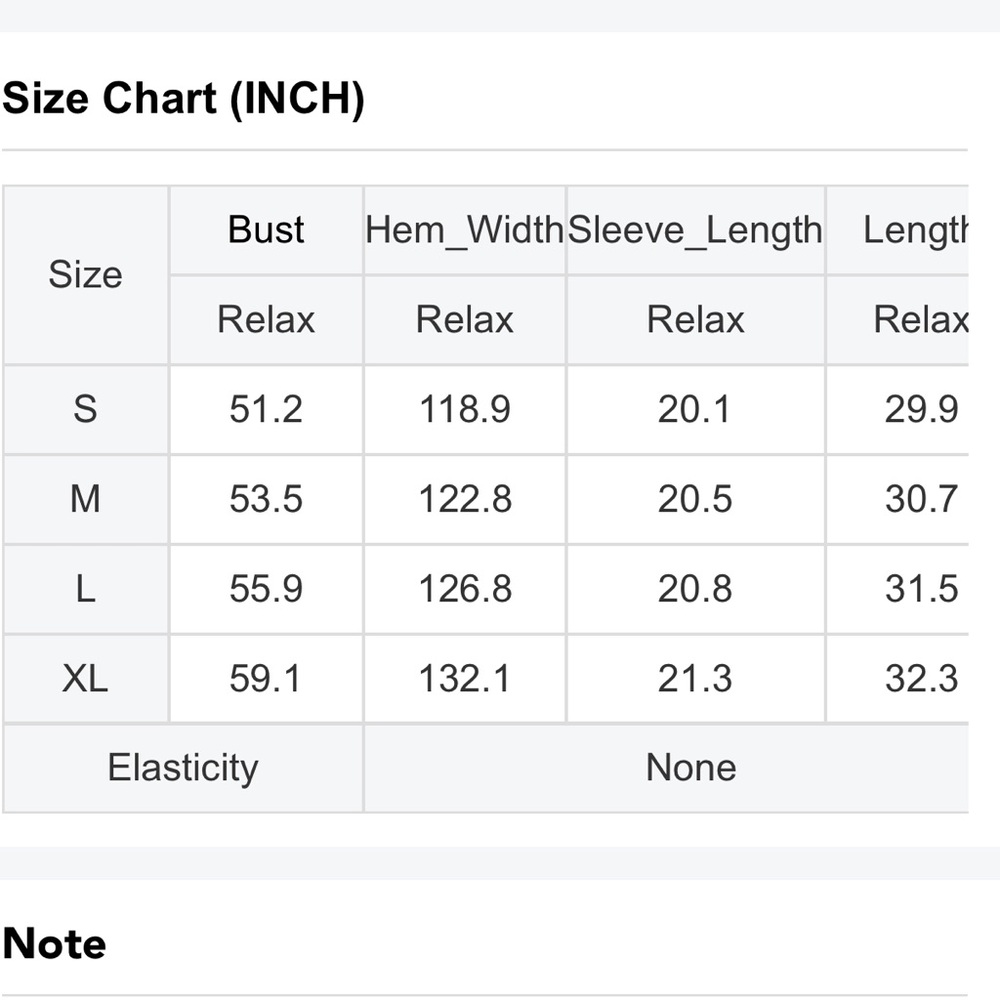Click the None elasticity value
Screen dimensions: 1000x1000
[x=691, y=768]
